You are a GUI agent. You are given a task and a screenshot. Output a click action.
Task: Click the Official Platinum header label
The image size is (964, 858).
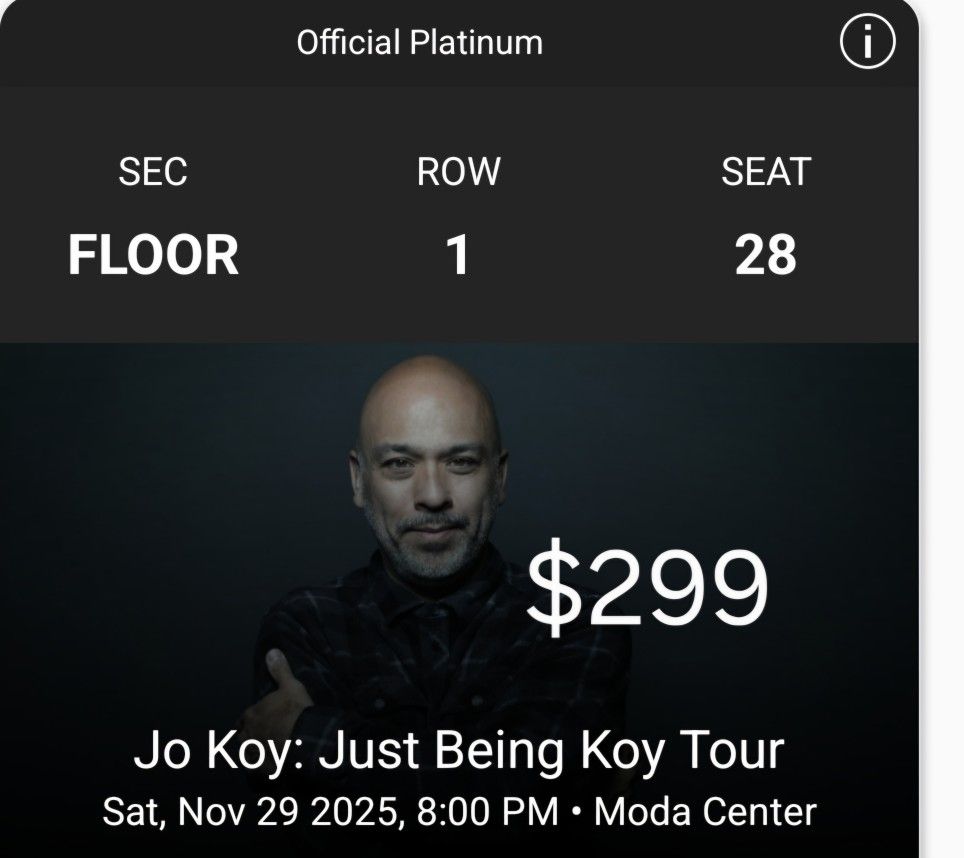coord(417,42)
